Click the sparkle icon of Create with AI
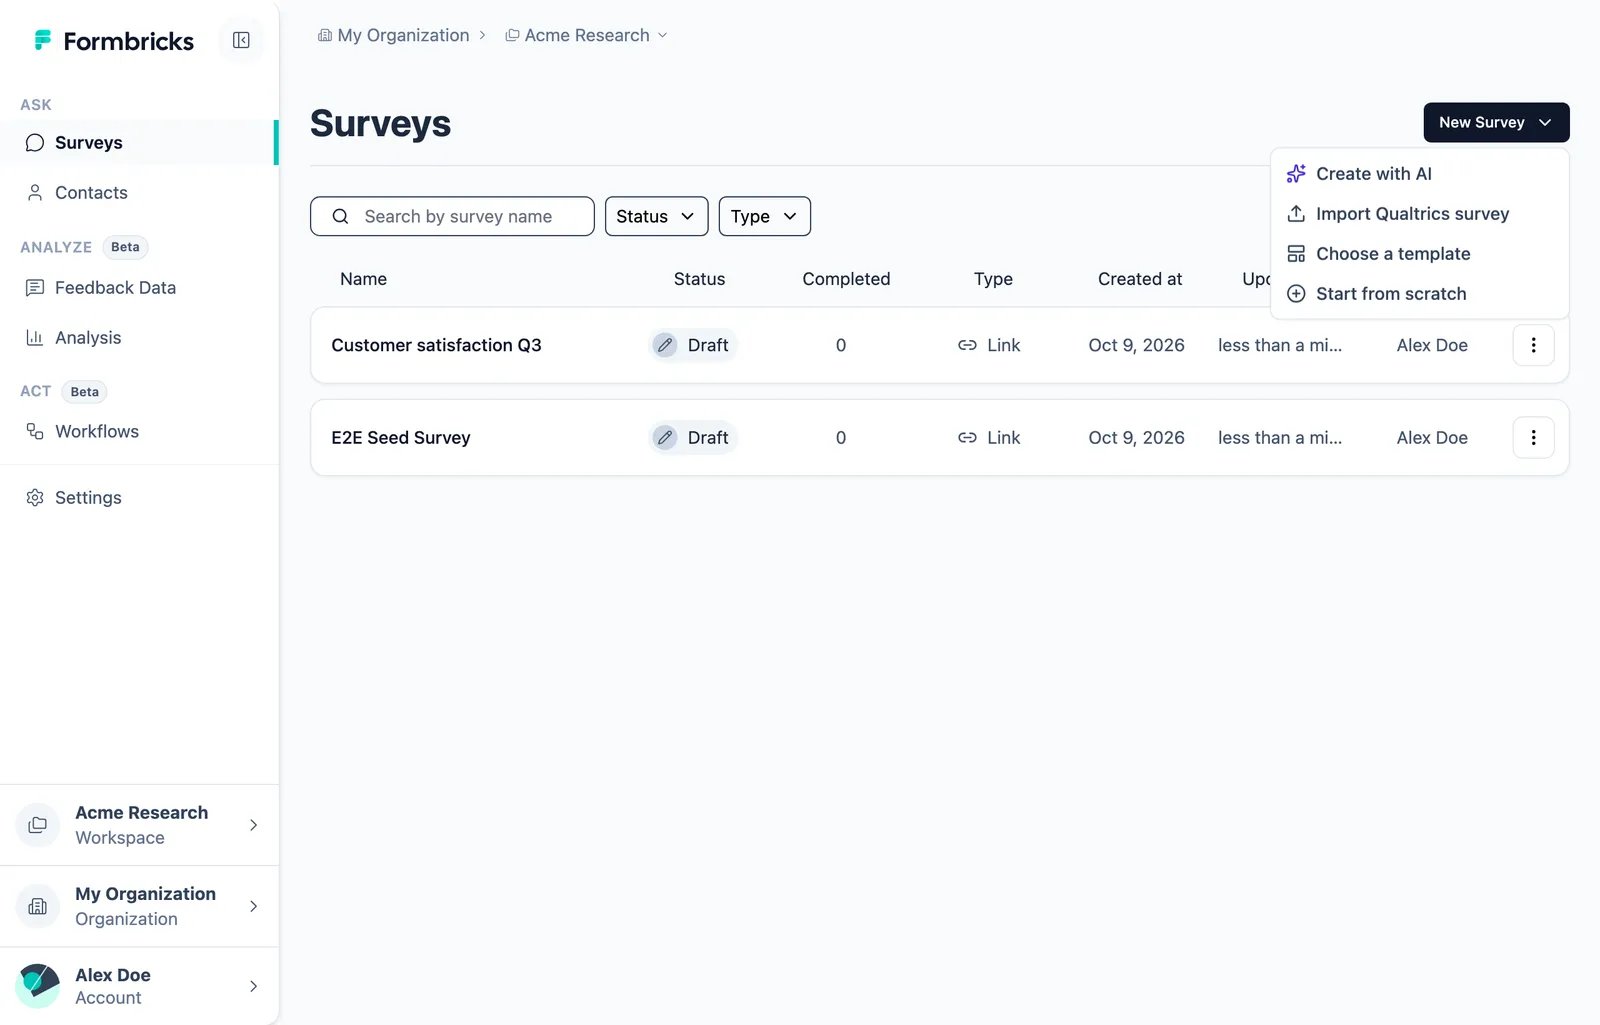The image size is (1600, 1025). point(1296,174)
